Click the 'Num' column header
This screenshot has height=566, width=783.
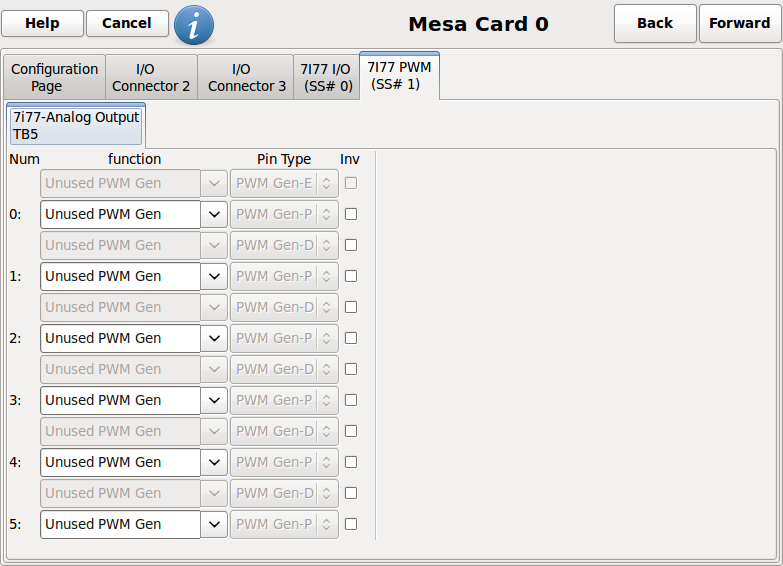[x=24, y=159]
